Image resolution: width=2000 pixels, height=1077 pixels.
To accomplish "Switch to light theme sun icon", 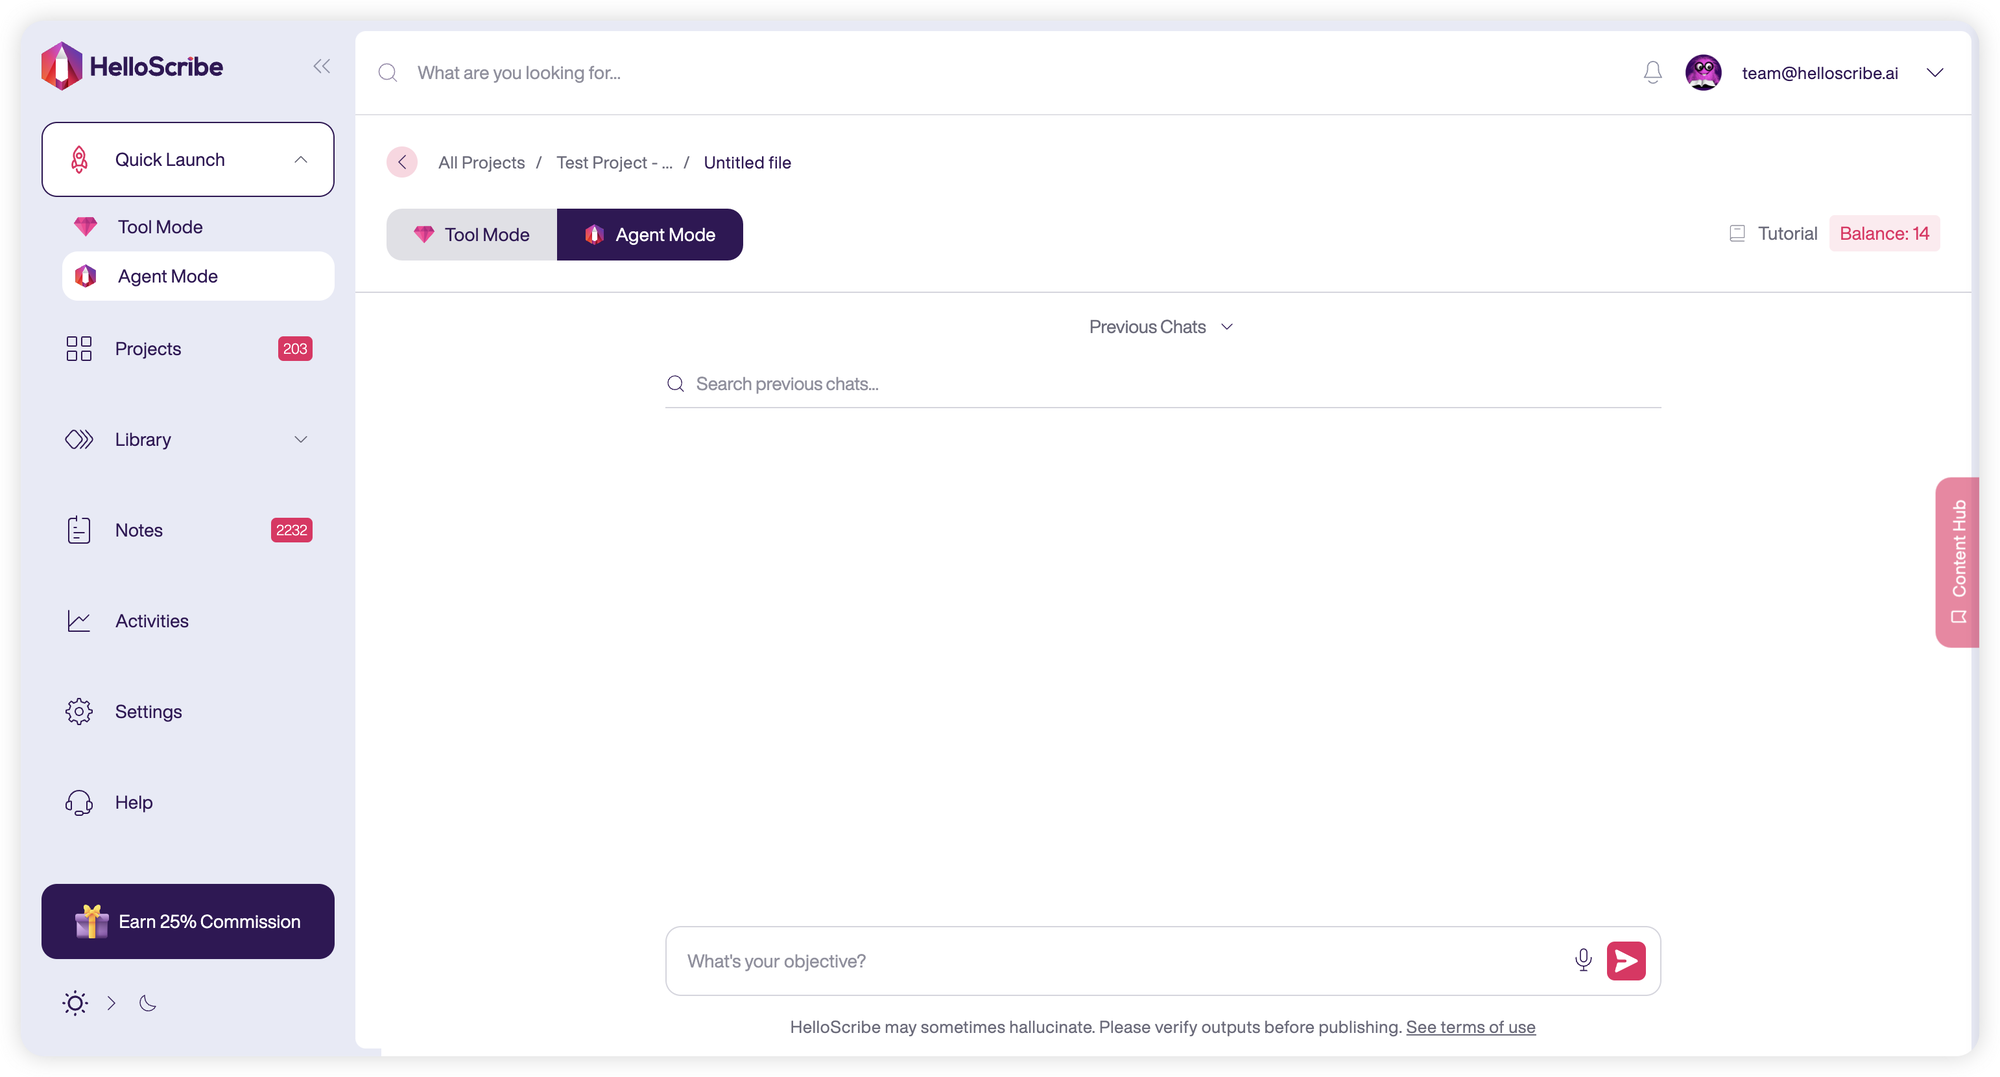I will (75, 1003).
